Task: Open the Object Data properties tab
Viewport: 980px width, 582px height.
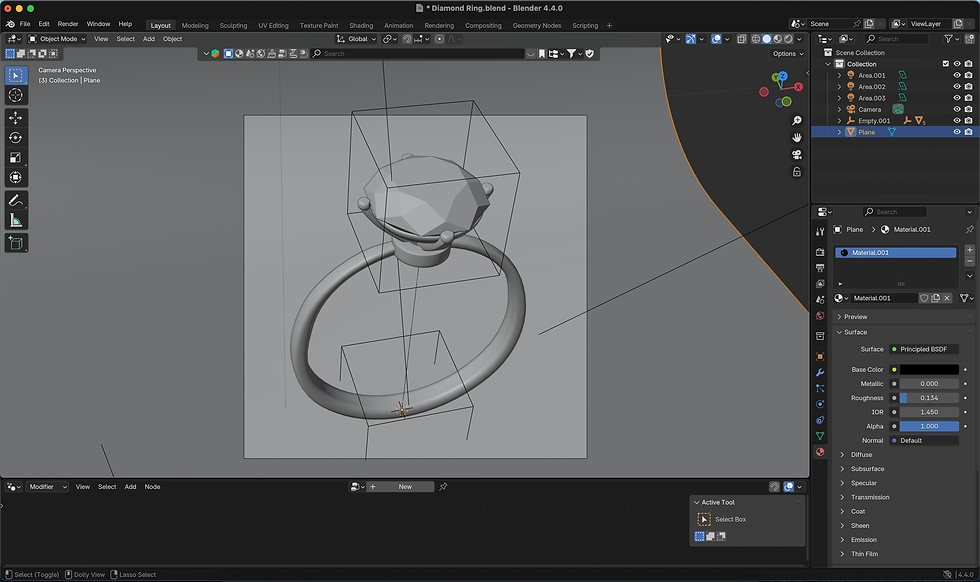Action: point(820,436)
